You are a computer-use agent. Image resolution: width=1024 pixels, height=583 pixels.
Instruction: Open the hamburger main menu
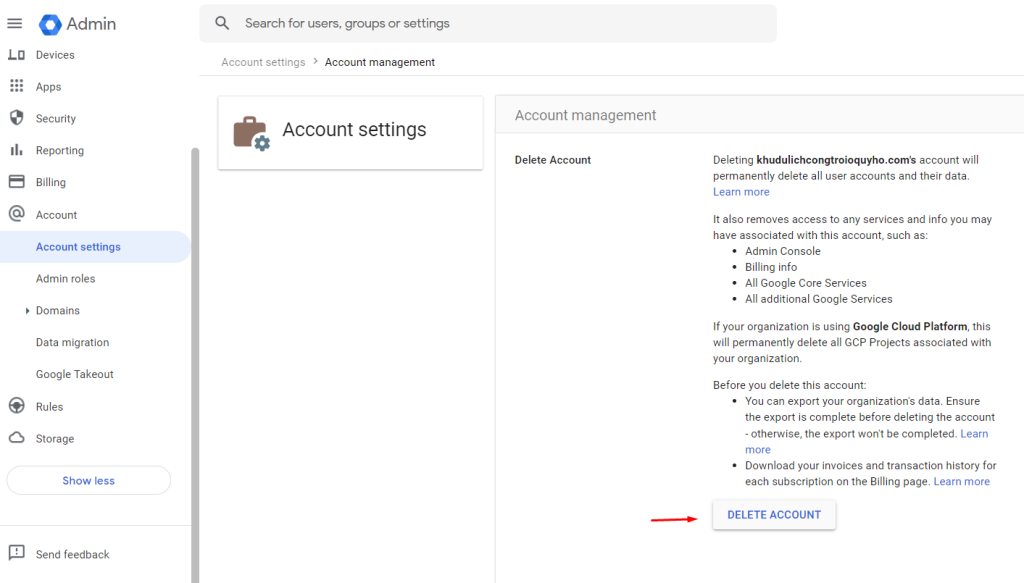pos(15,23)
